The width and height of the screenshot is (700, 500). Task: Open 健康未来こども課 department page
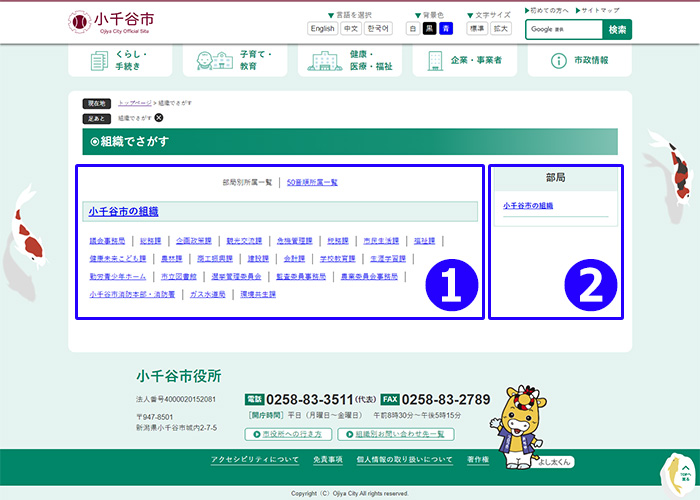(118, 258)
